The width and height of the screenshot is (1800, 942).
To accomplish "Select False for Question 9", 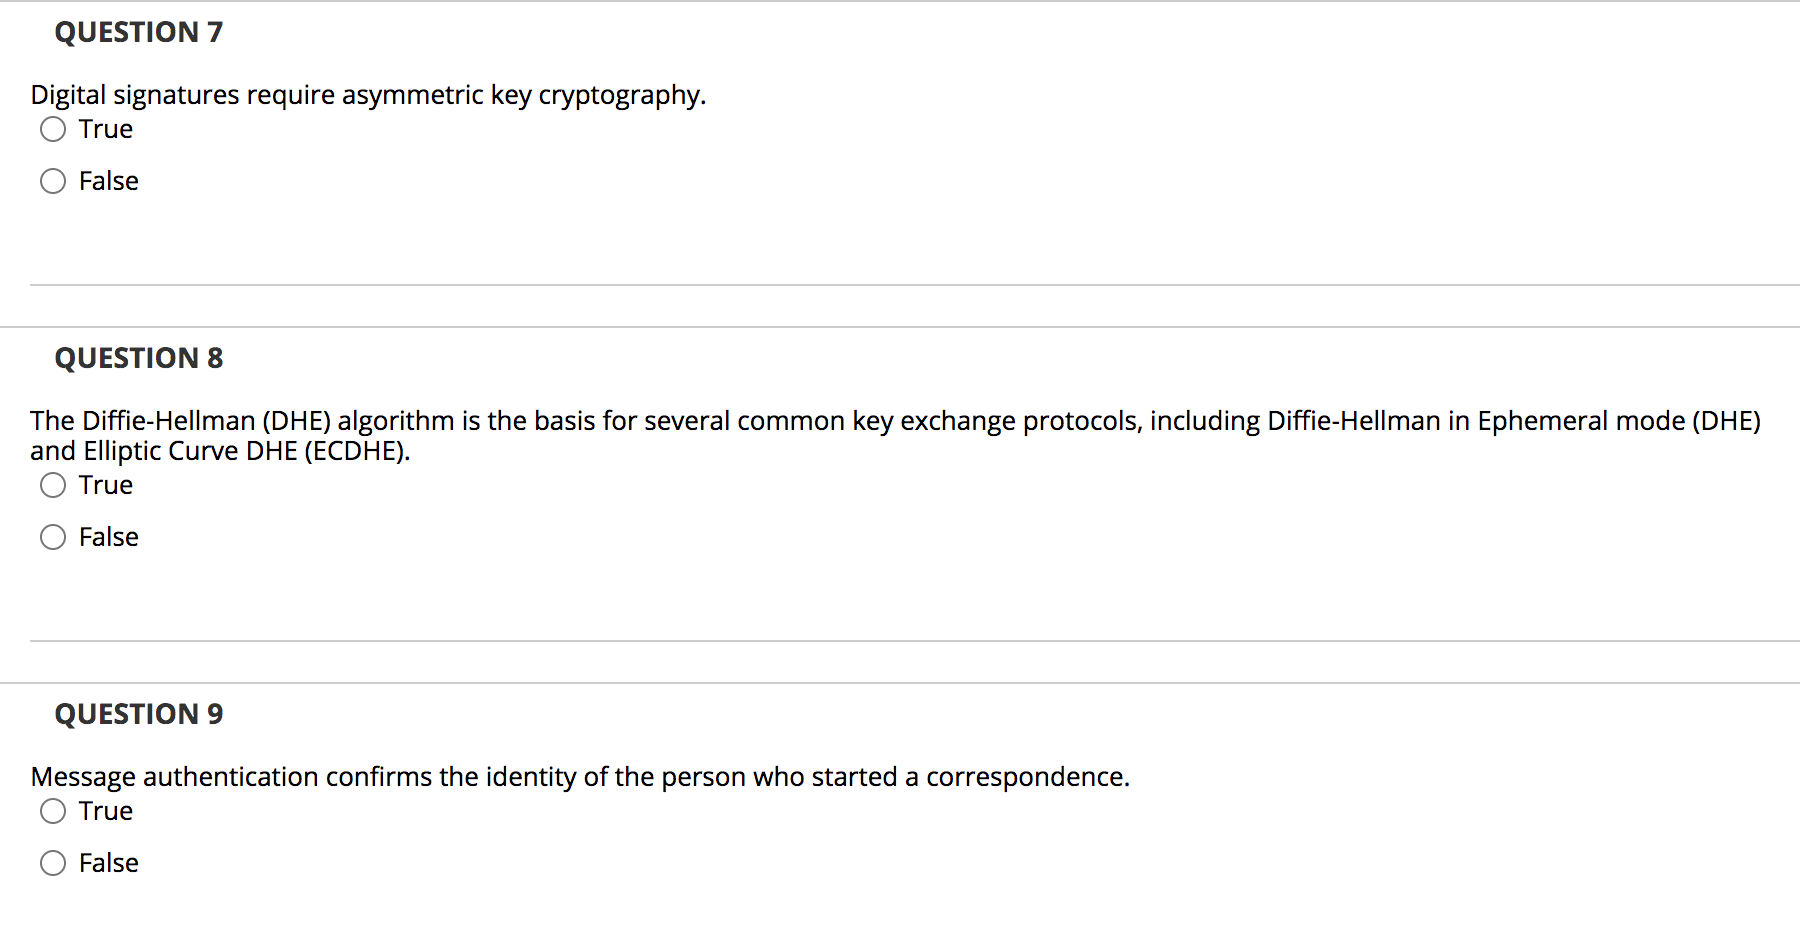I will tap(53, 863).
